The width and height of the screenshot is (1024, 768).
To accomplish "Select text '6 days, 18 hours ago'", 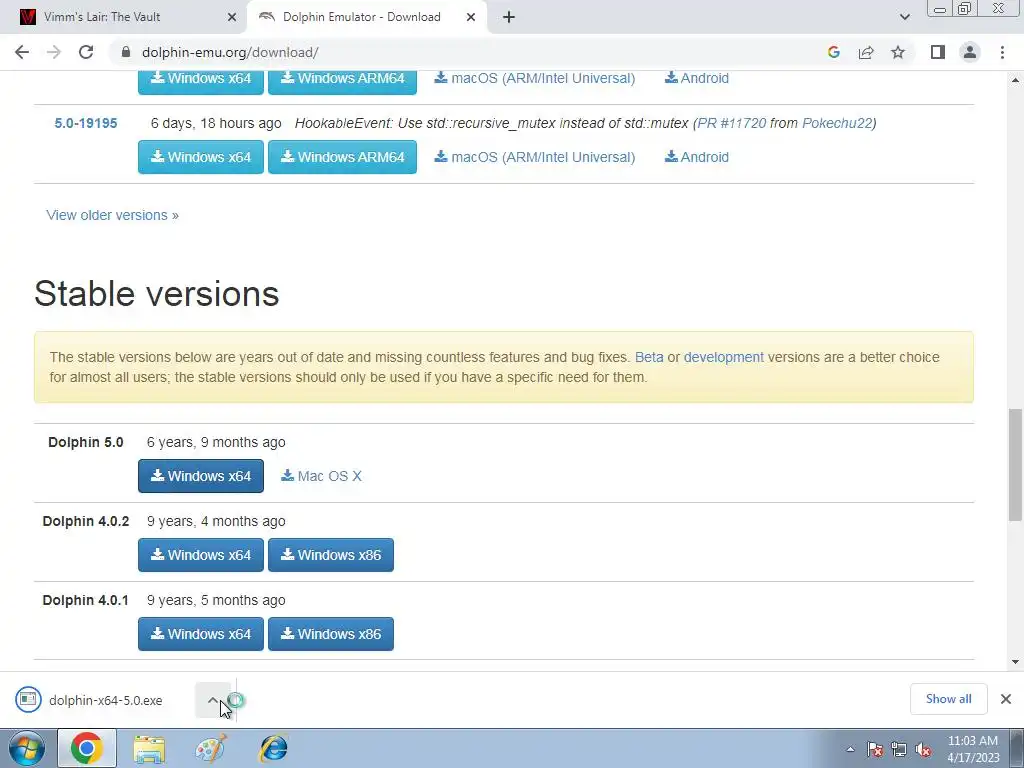I will pyautogui.click(x=216, y=123).
